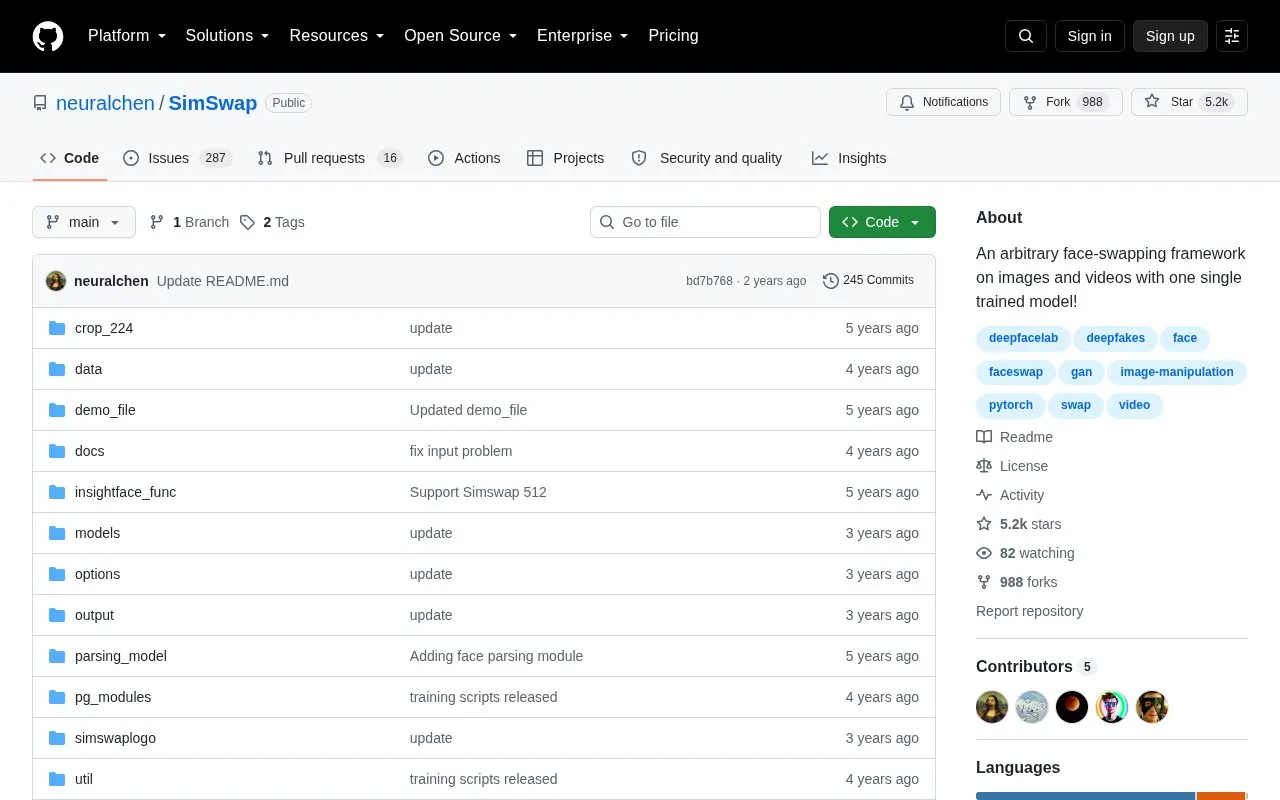Open search with the magnifier icon
The width and height of the screenshot is (1280, 800).
click(x=1026, y=36)
